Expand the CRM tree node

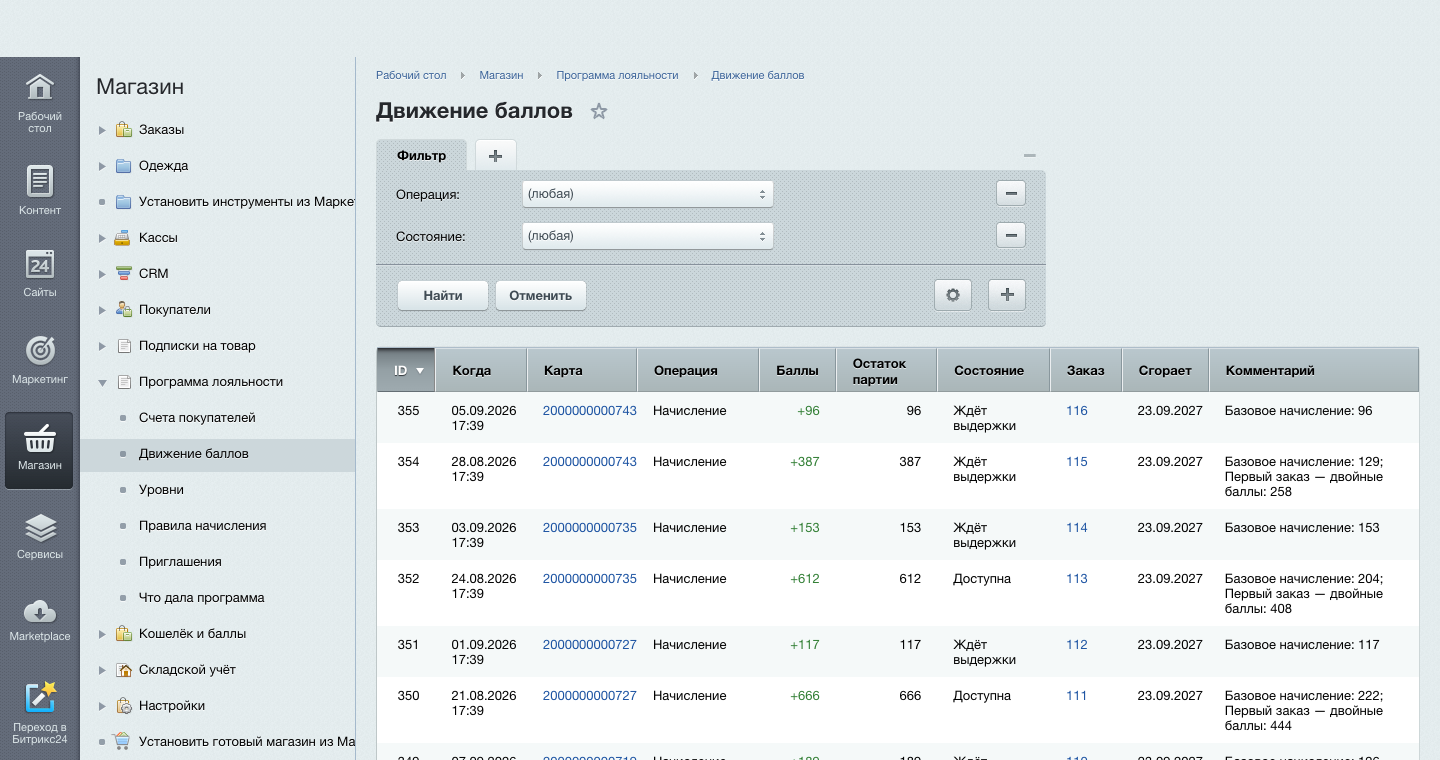point(102,274)
